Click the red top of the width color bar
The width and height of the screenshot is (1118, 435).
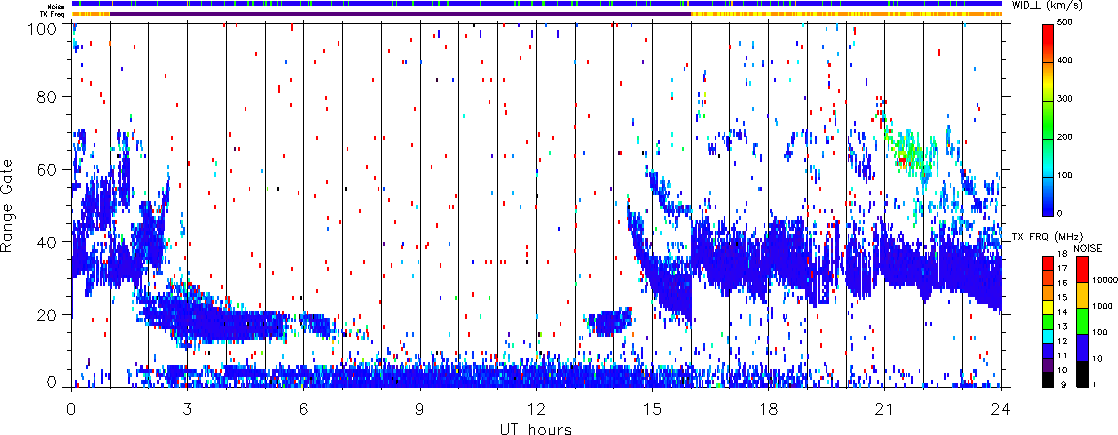click(1046, 35)
